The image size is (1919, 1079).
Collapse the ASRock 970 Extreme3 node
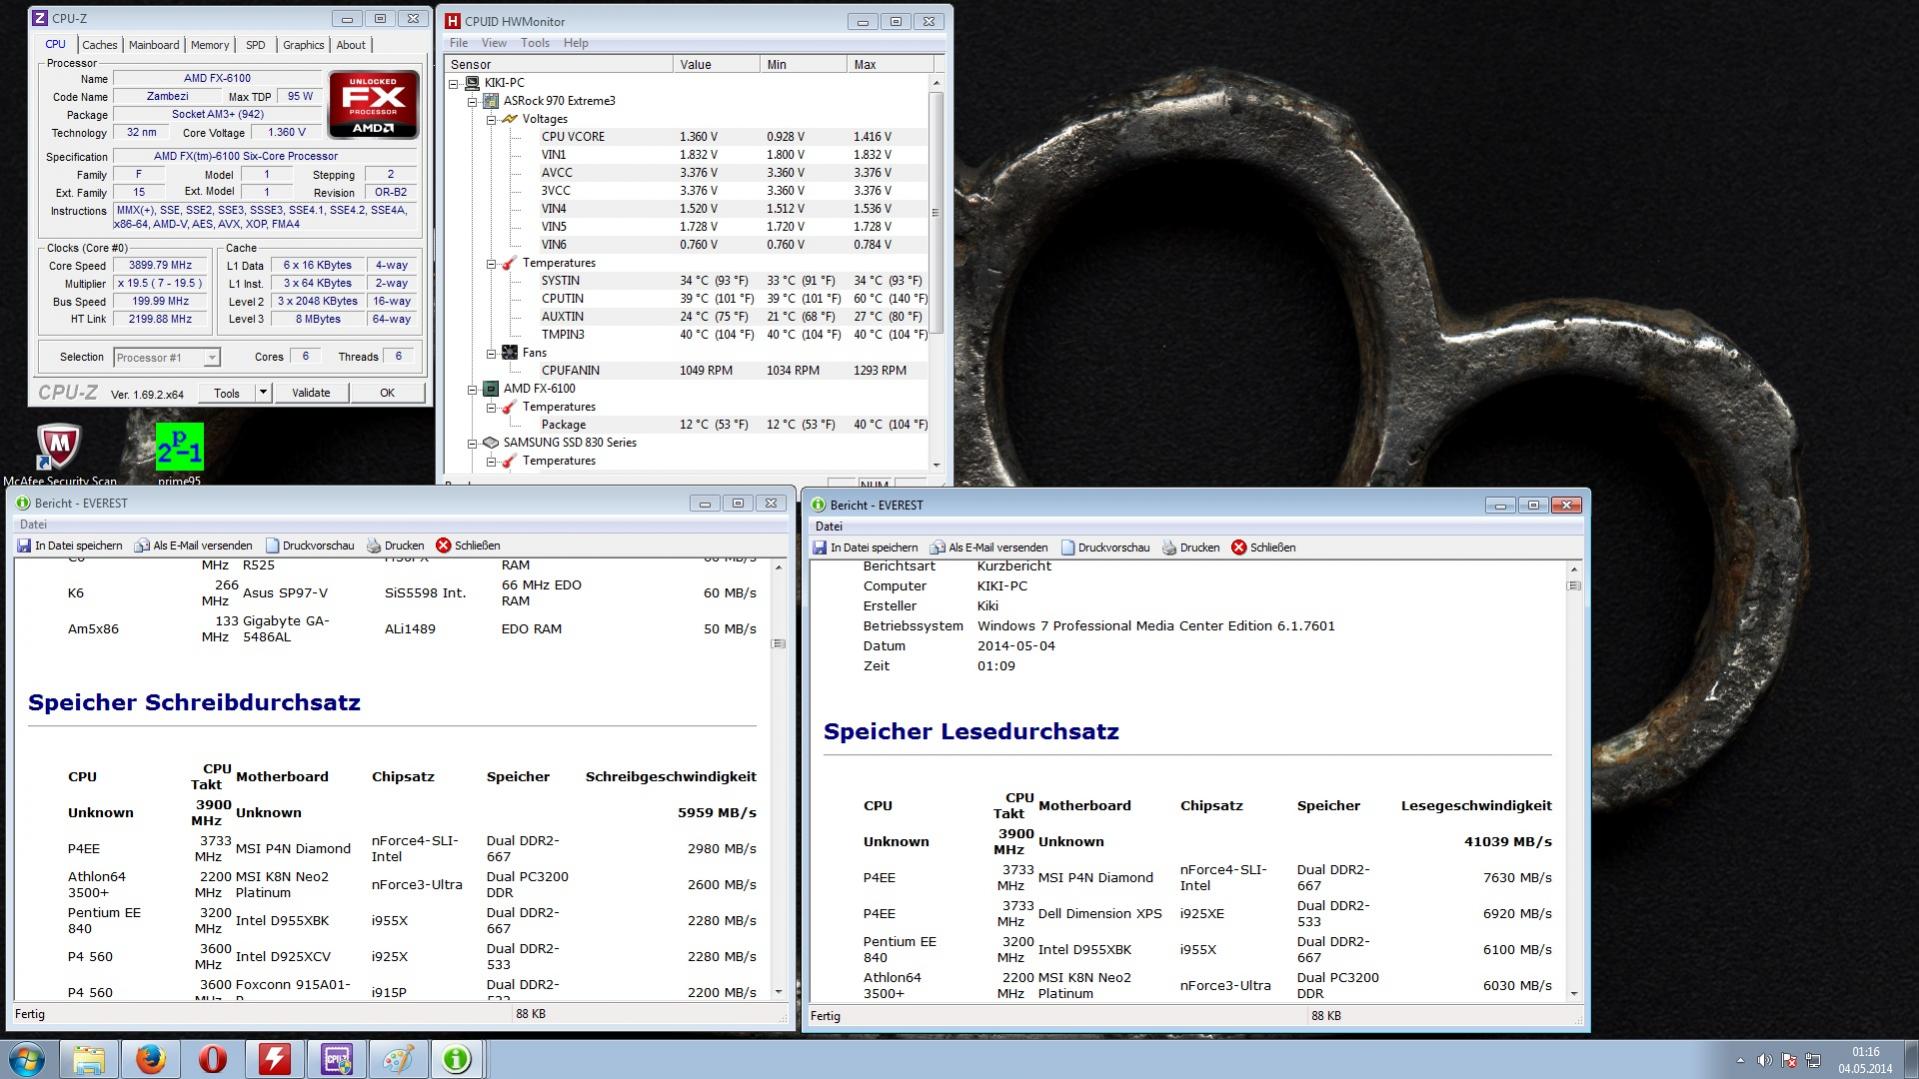pos(472,101)
